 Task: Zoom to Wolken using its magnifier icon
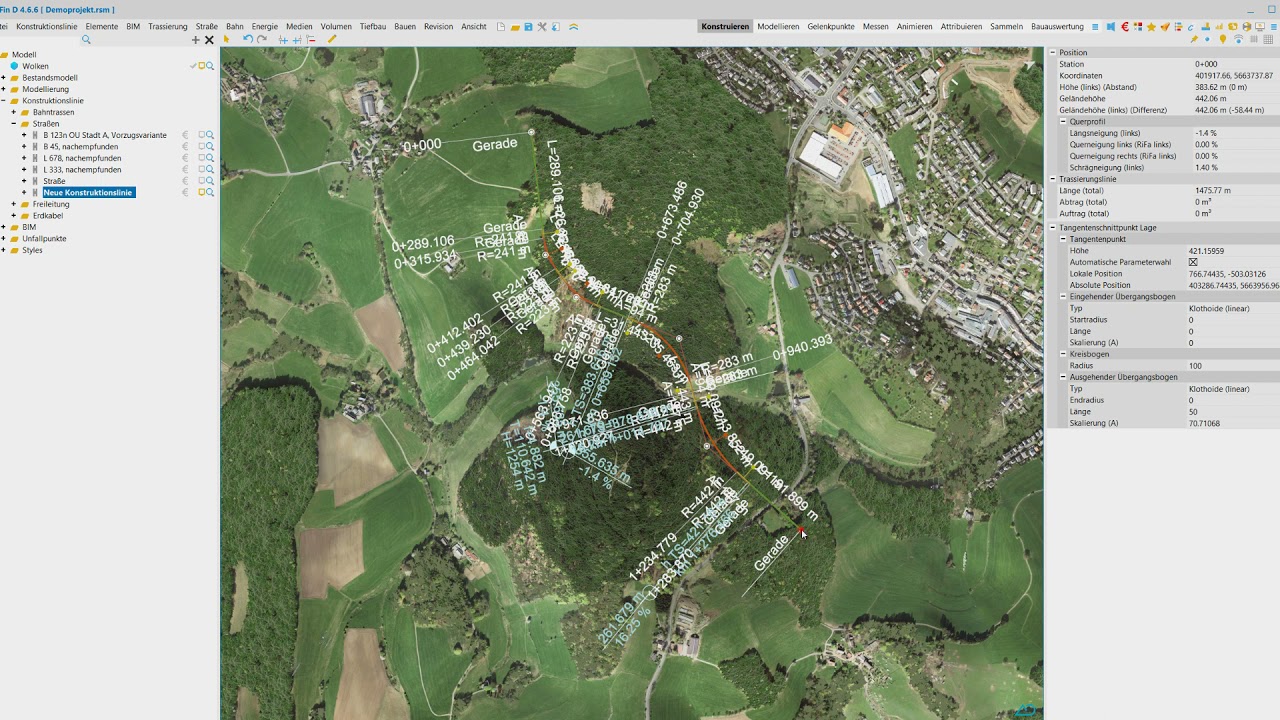tap(210, 66)
